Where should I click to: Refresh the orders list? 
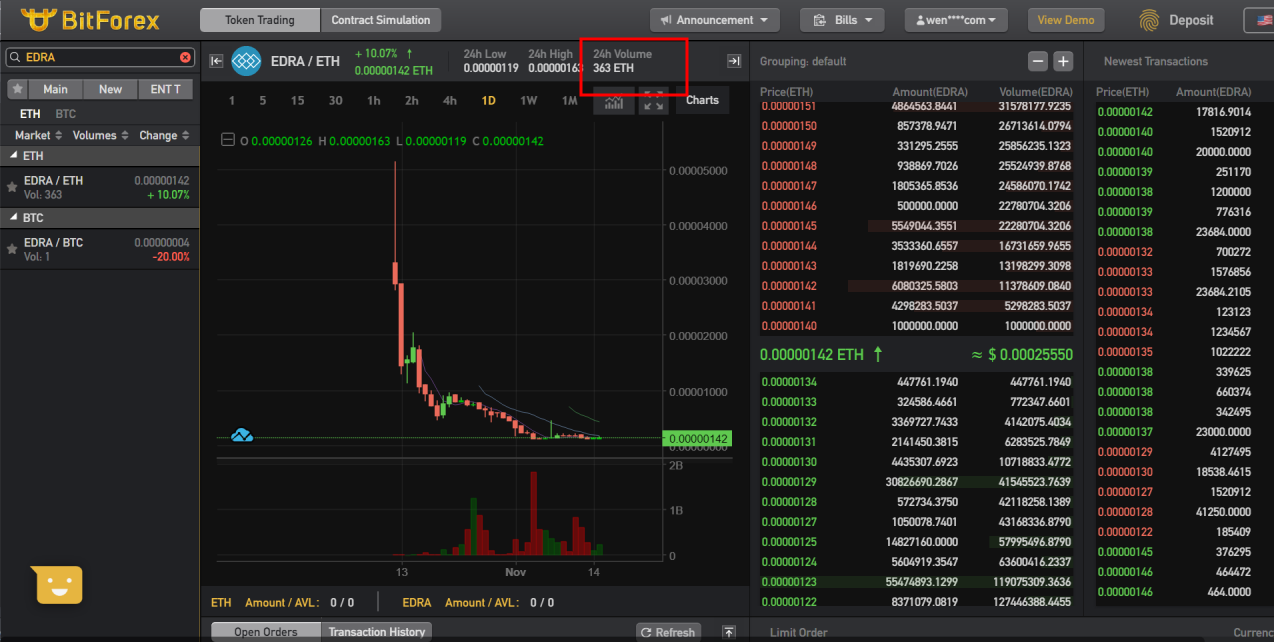pos(667,632)
